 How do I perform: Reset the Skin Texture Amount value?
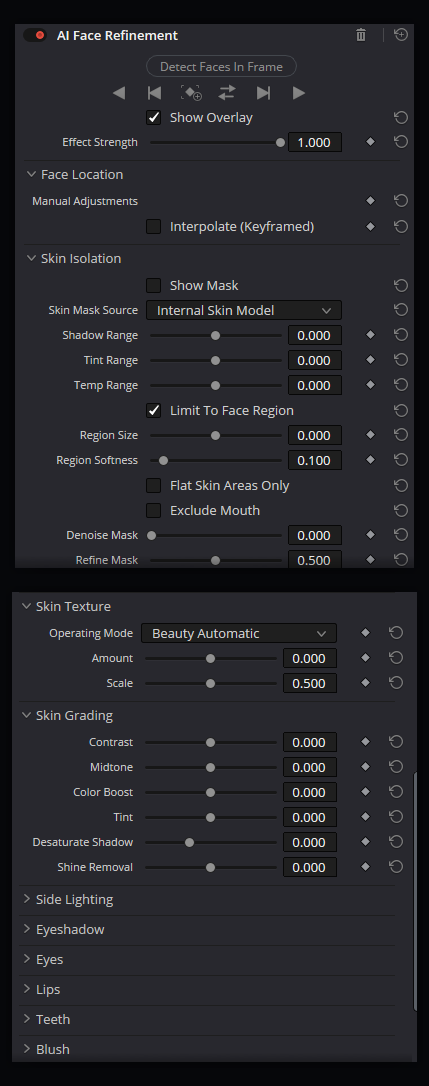click(x=396, y=658)
